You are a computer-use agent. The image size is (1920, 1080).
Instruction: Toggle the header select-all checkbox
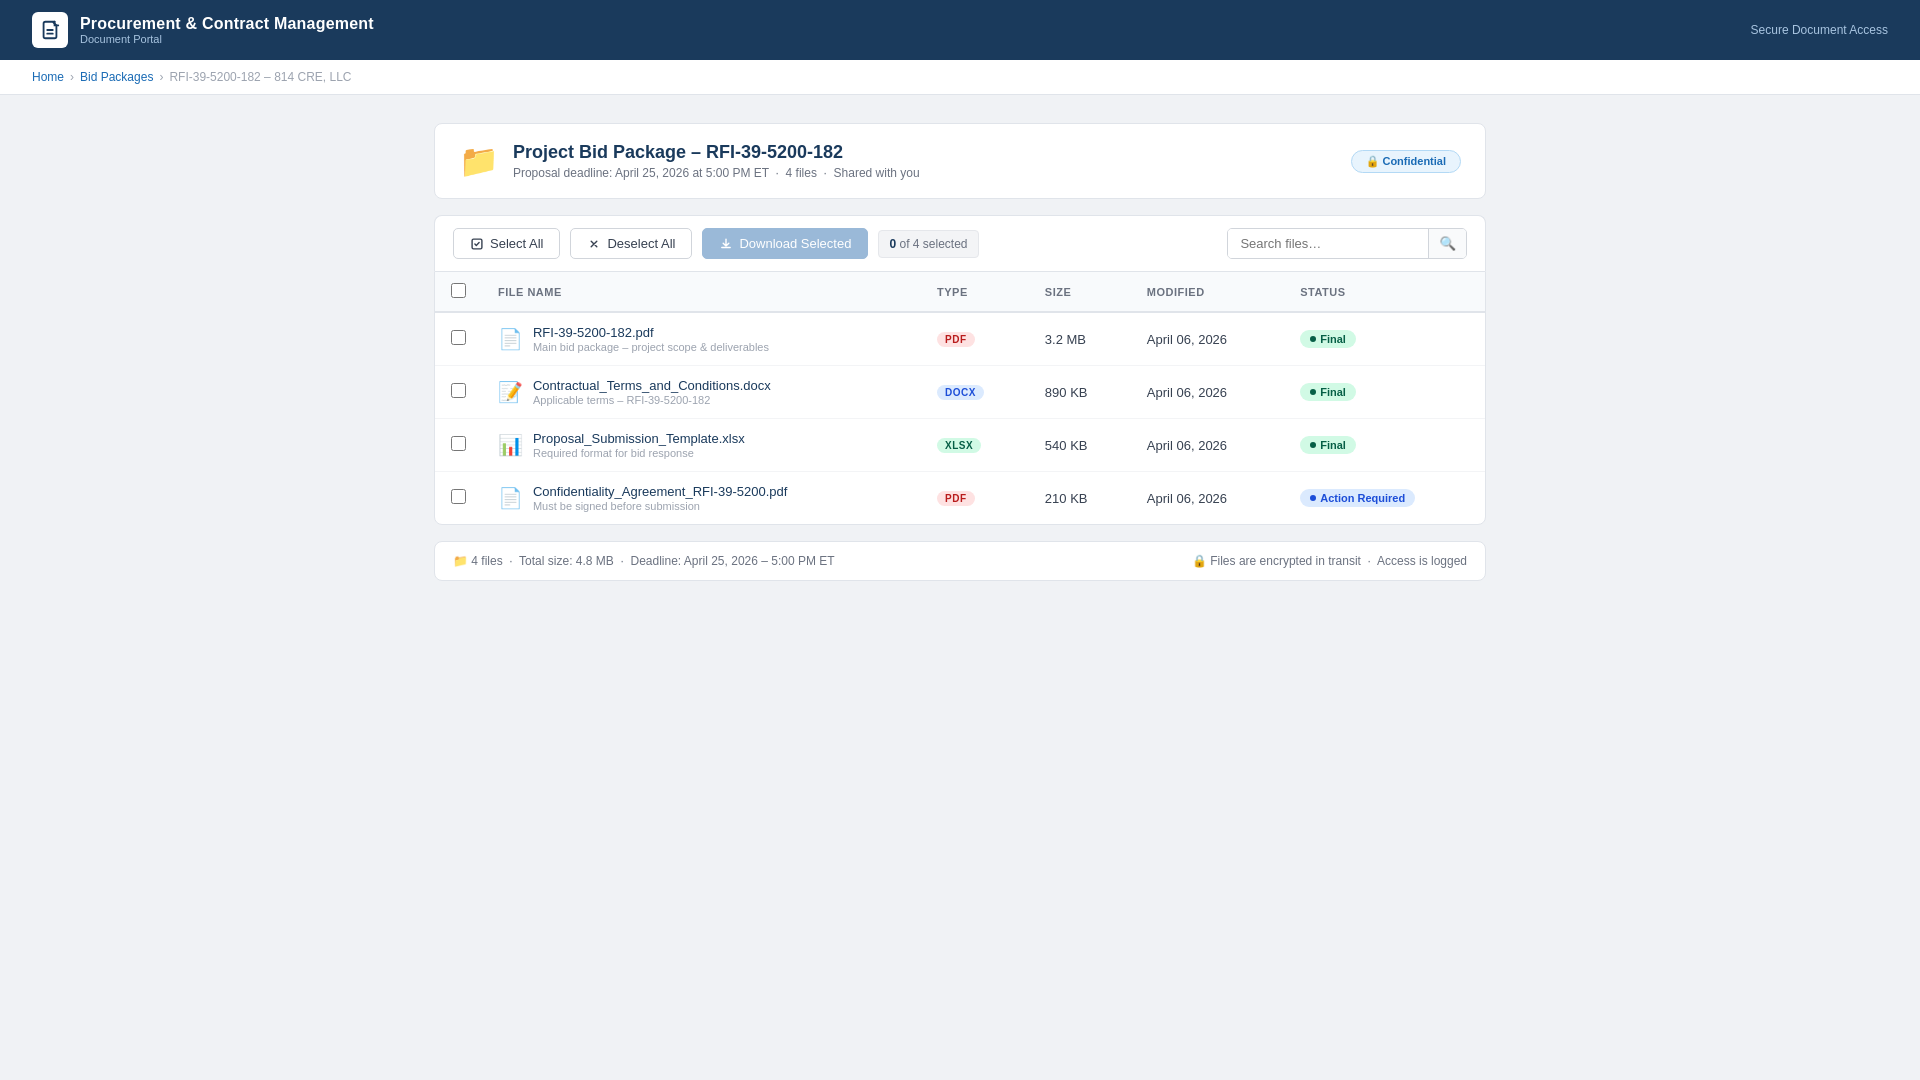click(458, 291)
